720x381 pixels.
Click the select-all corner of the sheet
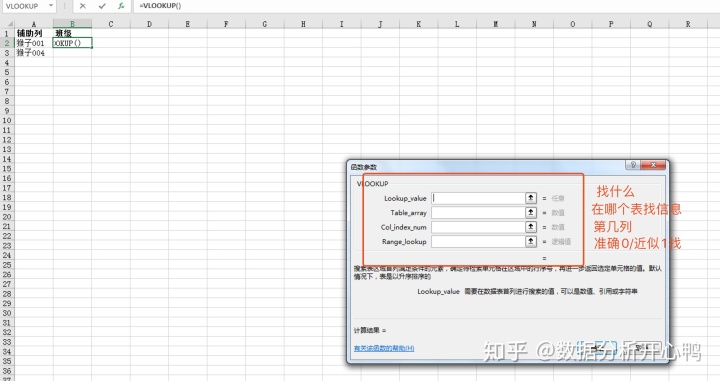pos(7,23)
